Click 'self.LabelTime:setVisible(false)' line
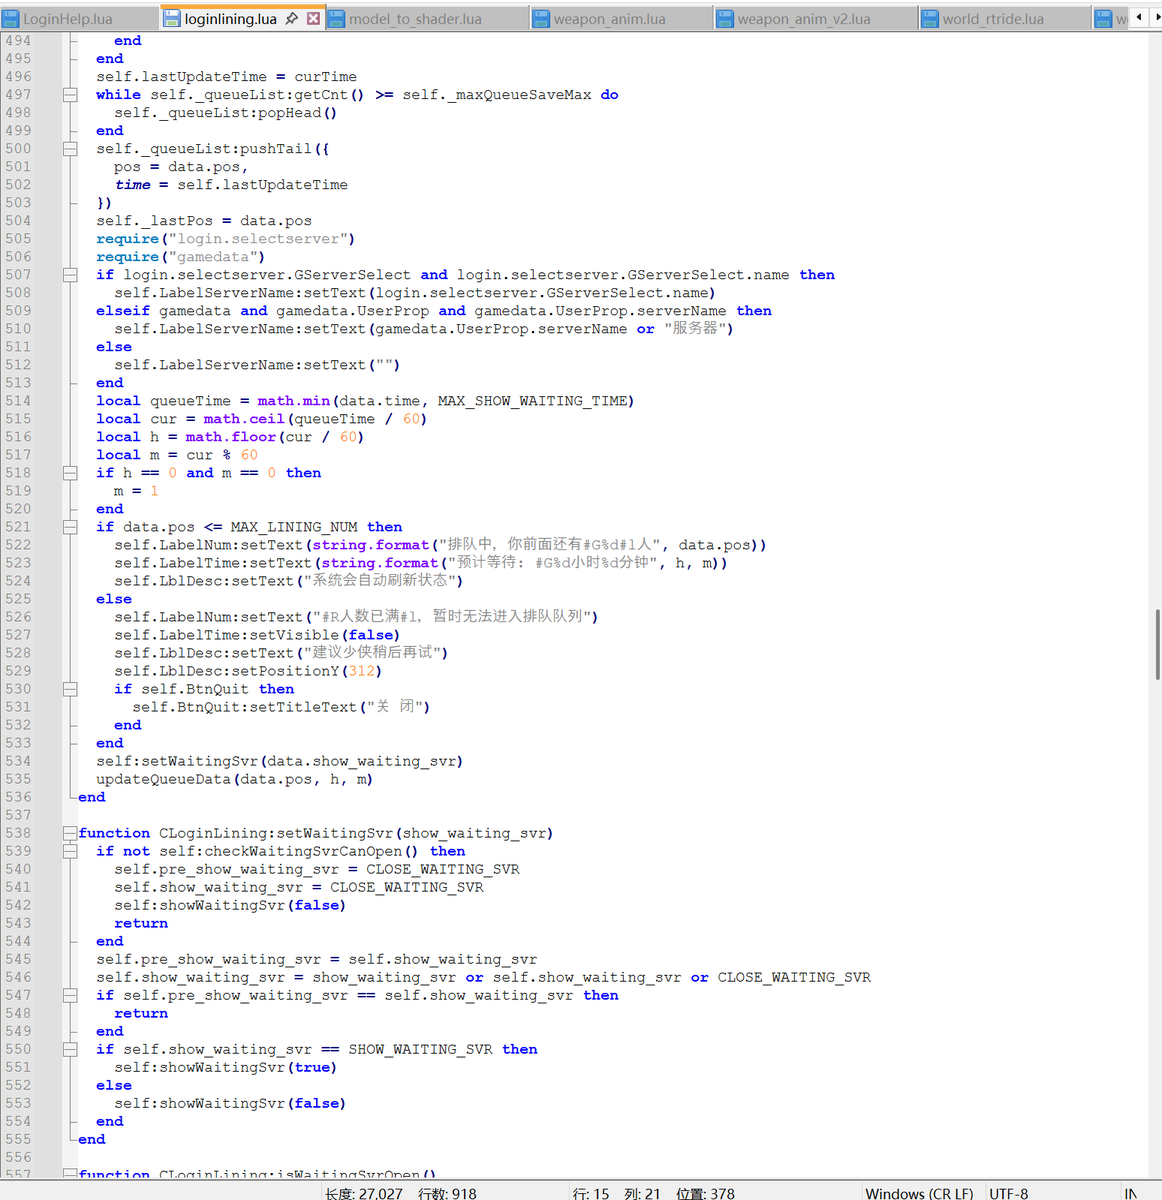Viewport: 1162px width, 1200px height. [257, 635]
